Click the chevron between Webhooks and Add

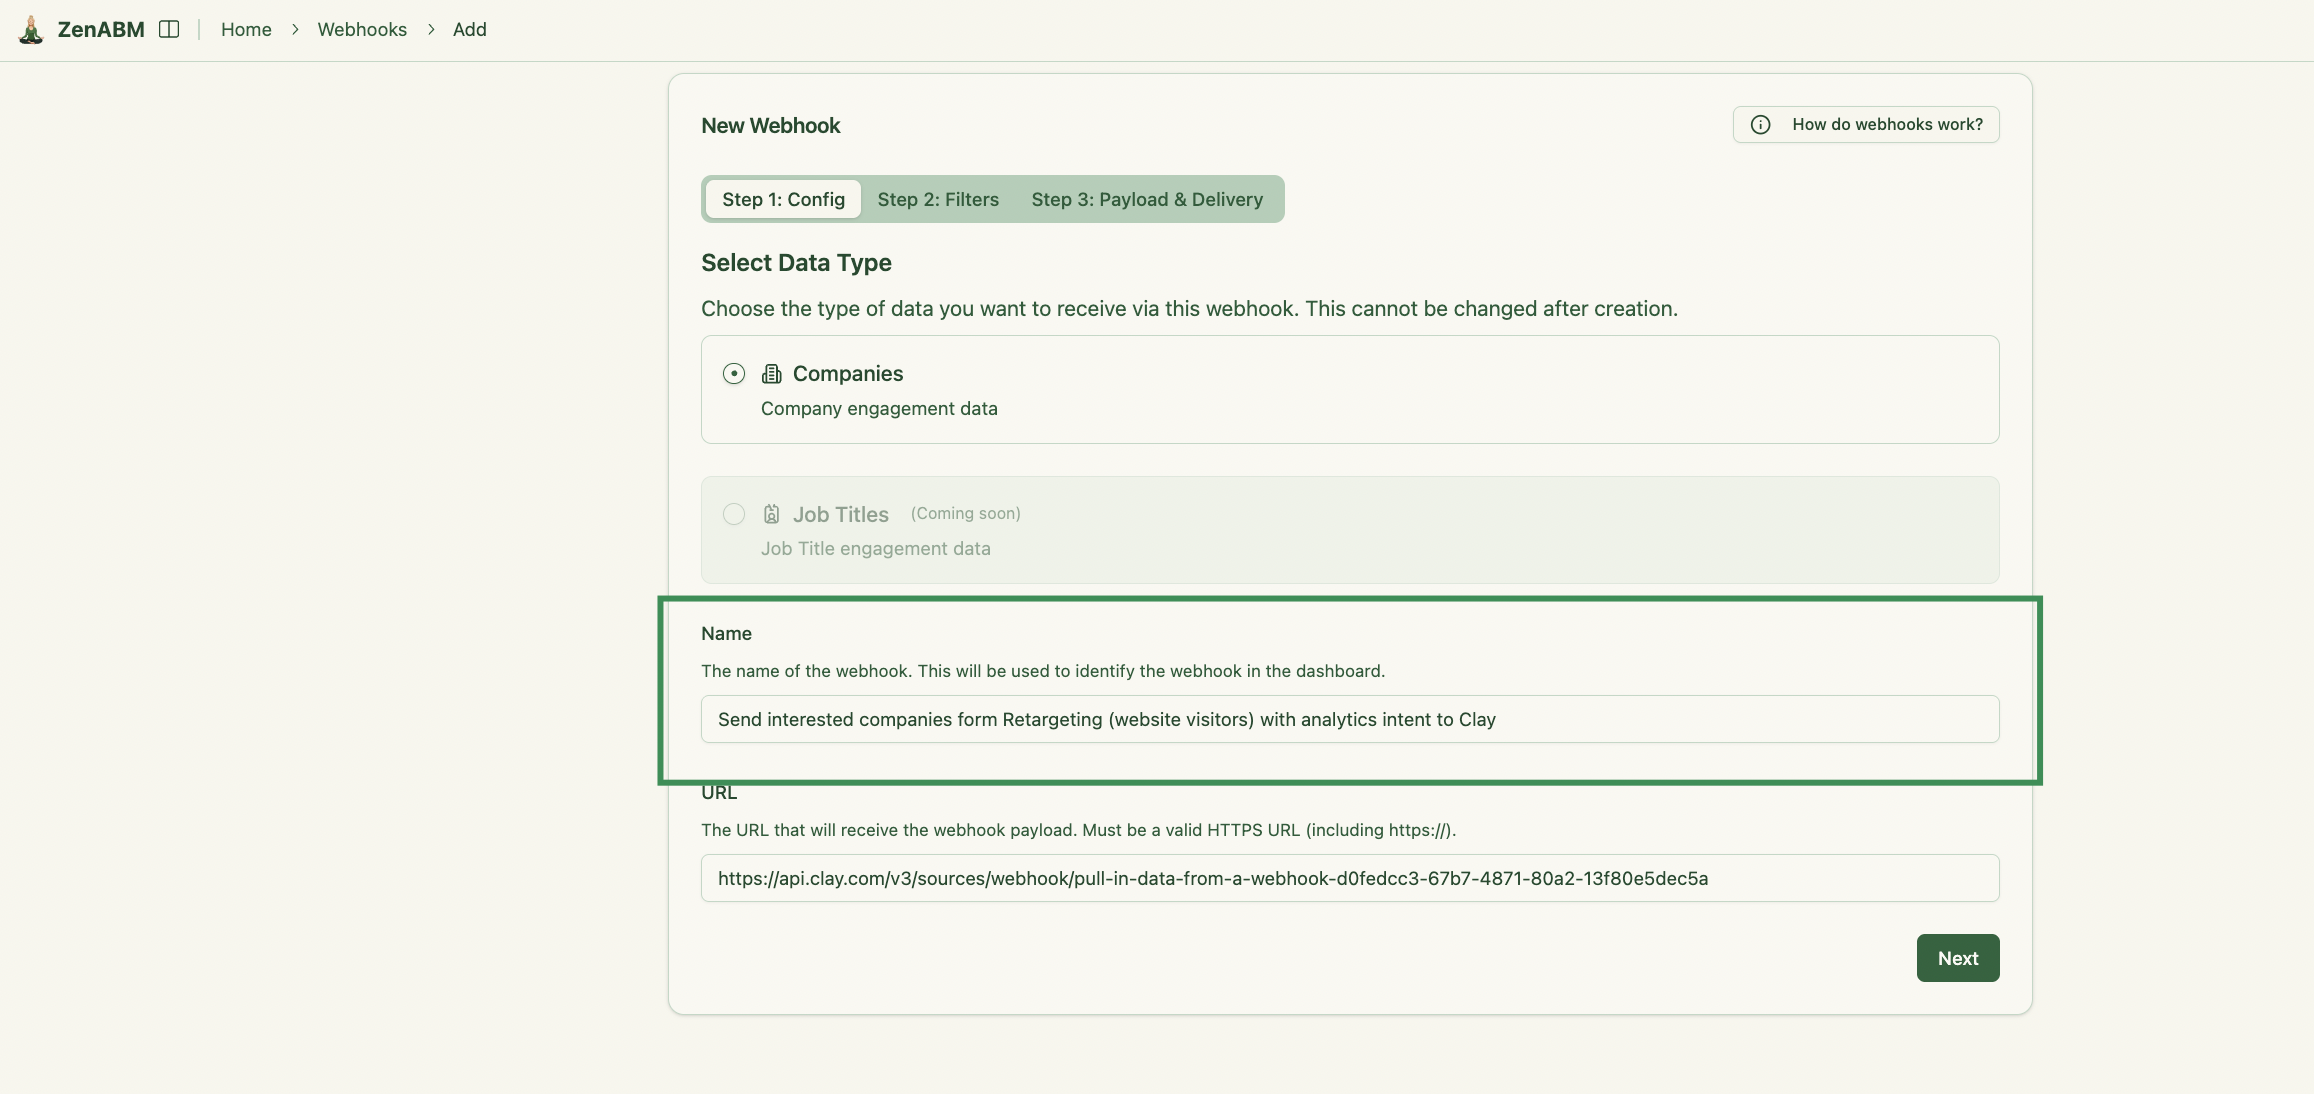[x=430, y=30]
